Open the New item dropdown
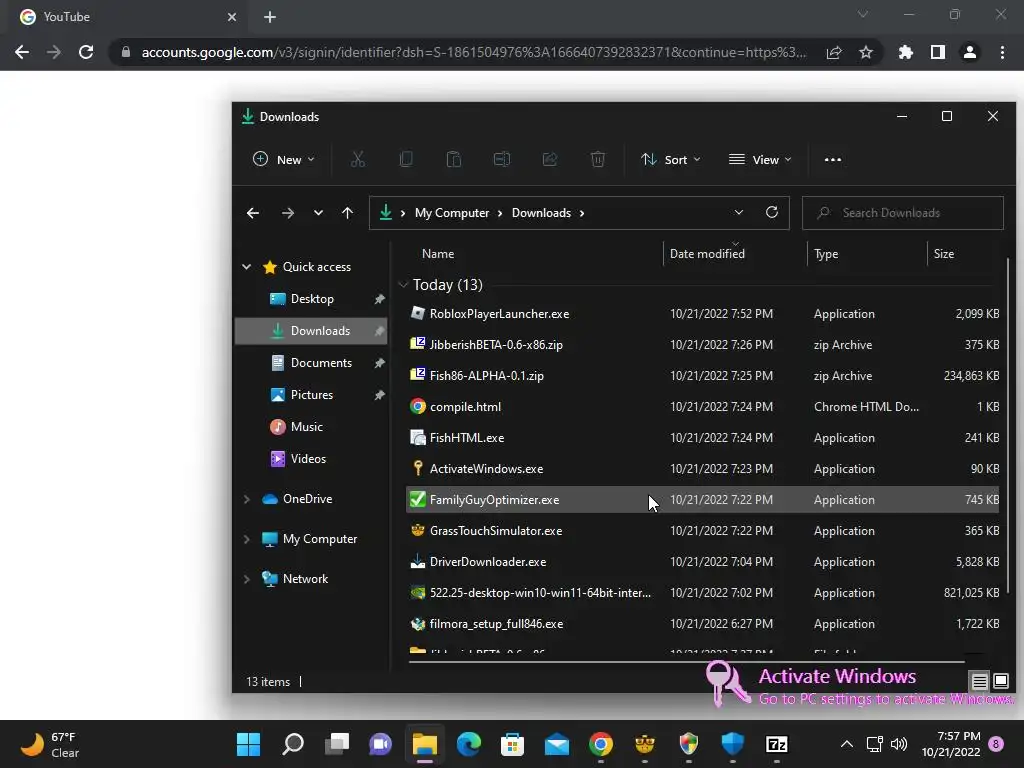Screen dimensions: 1024x768 click(284, 159)
